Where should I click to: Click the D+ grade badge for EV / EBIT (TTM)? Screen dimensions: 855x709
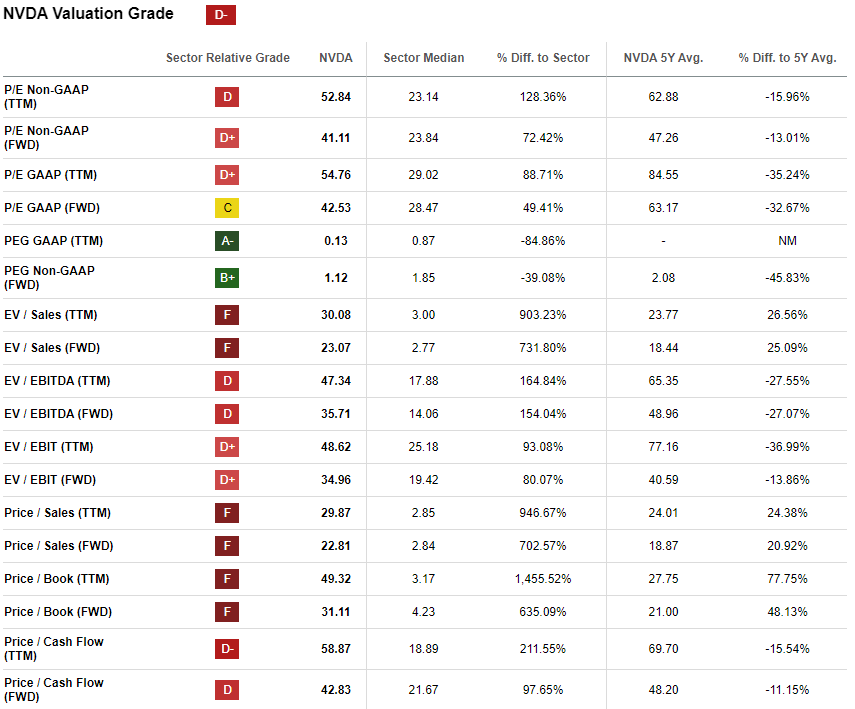[x=227, y=447]
